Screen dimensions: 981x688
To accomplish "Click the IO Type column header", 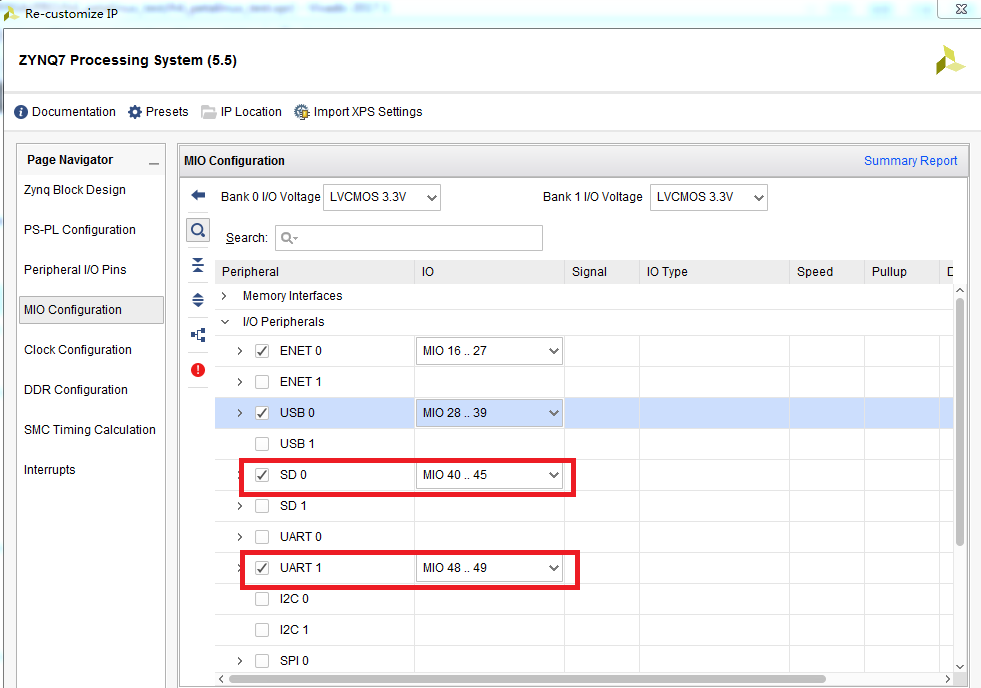I will [x=714, y=272].
